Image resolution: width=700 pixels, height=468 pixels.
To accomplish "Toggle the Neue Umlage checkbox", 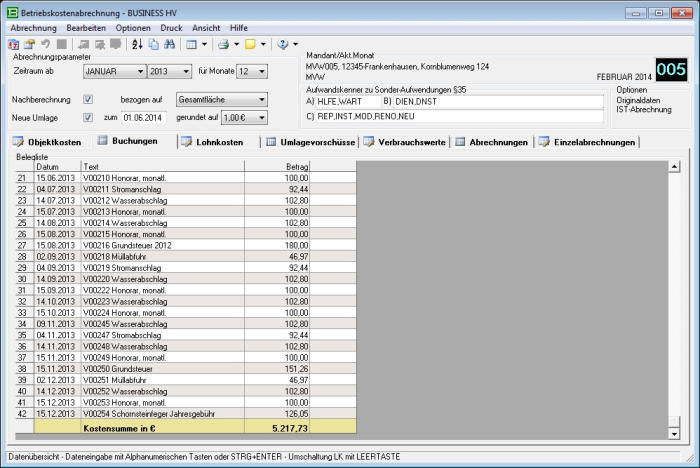I will click(88, 117).
